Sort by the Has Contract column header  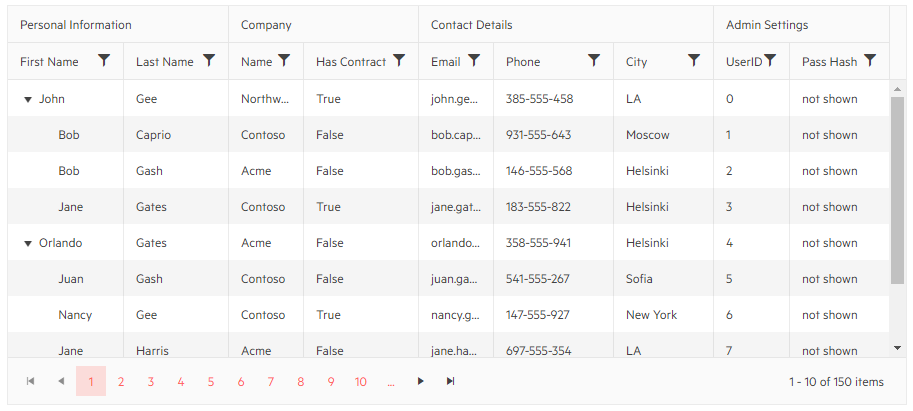pyautogui.click(x=350, y=62)
